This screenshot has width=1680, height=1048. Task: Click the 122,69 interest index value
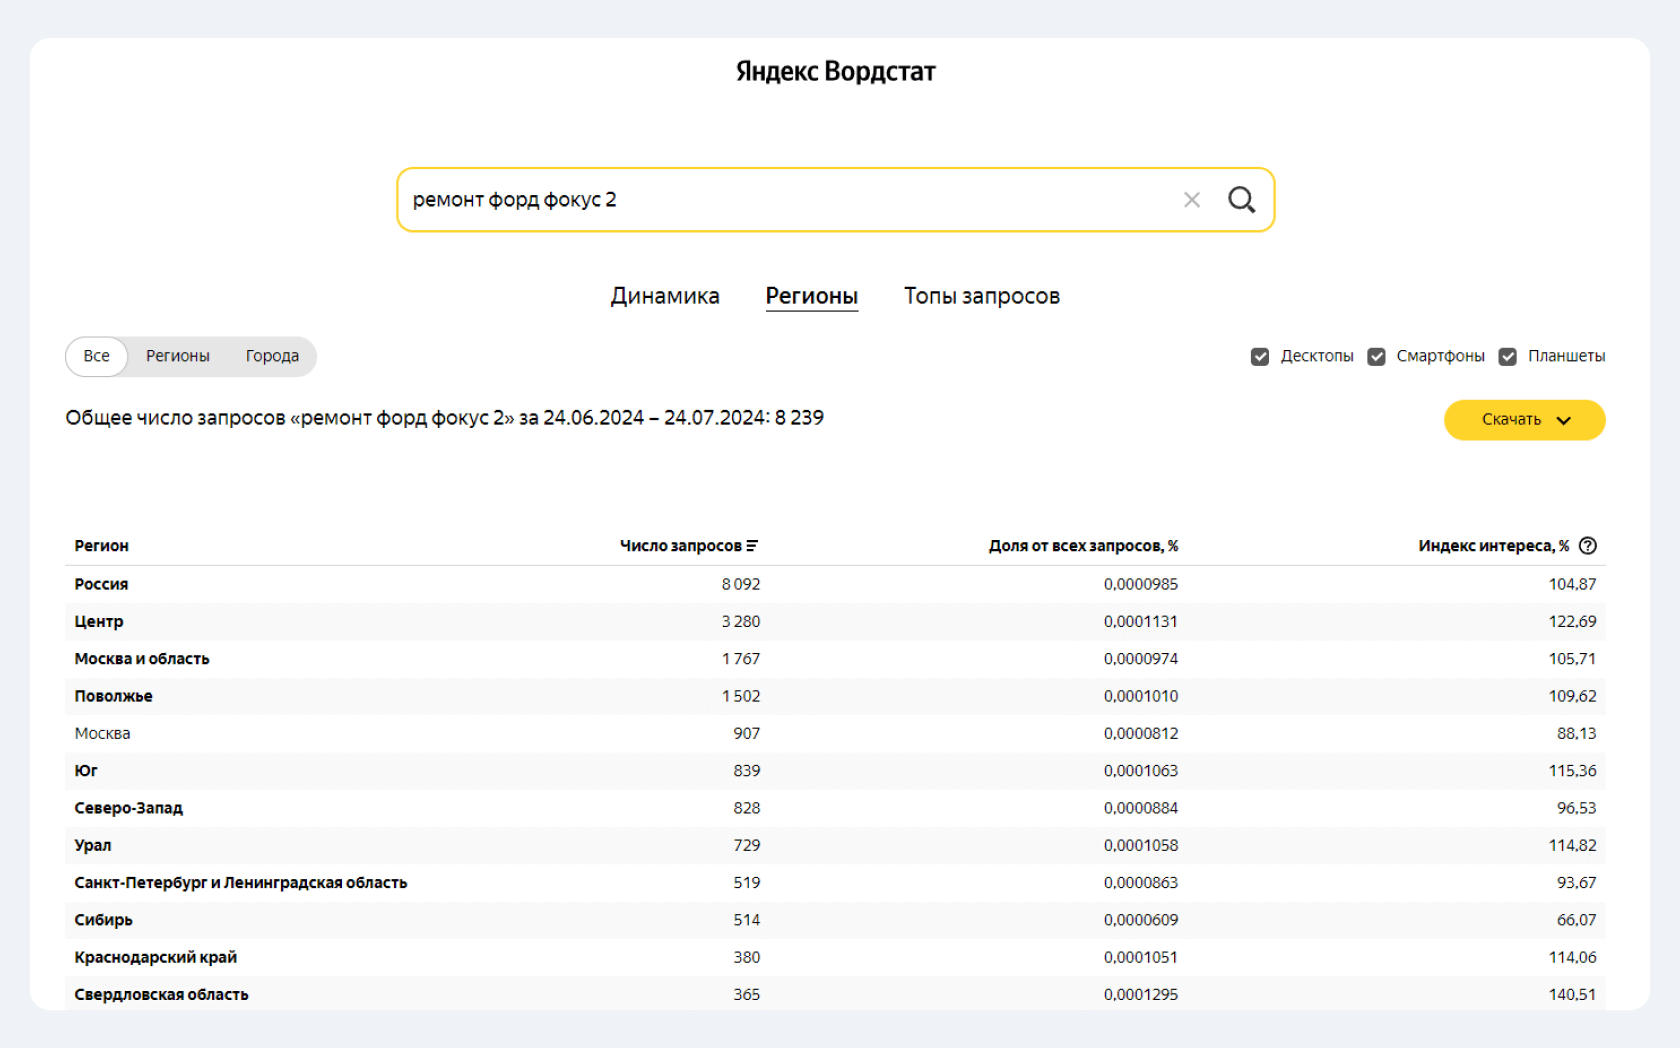pyautogui.click(x=1572, y=621)
